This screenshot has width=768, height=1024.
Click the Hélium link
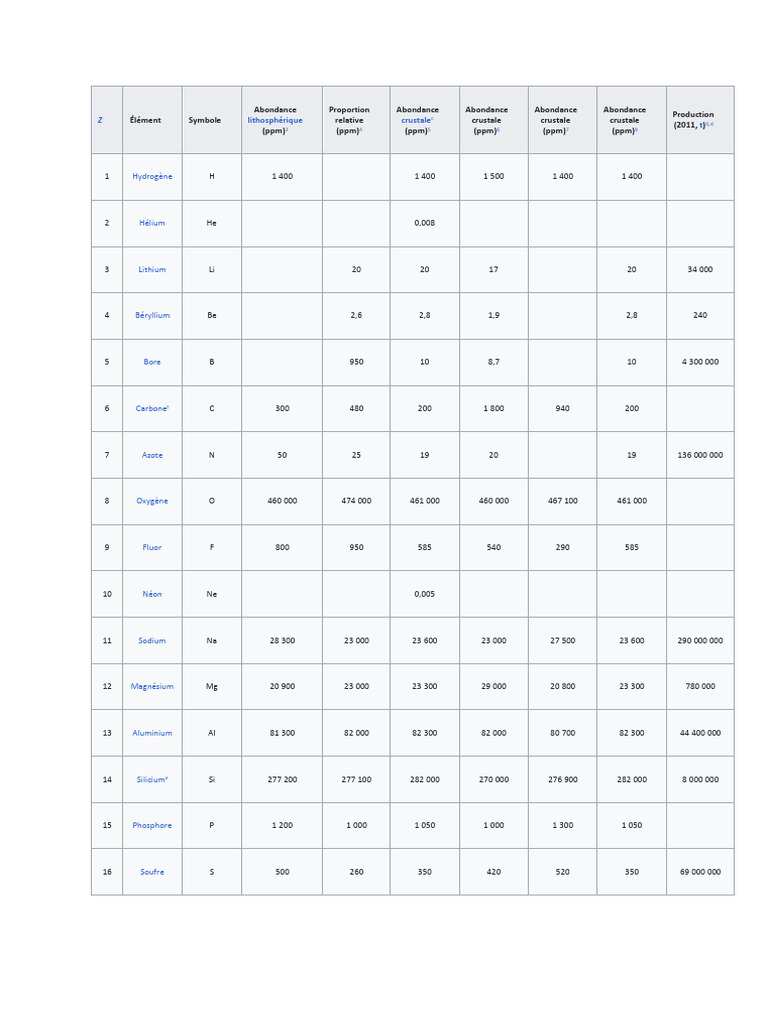click(152, 223)
